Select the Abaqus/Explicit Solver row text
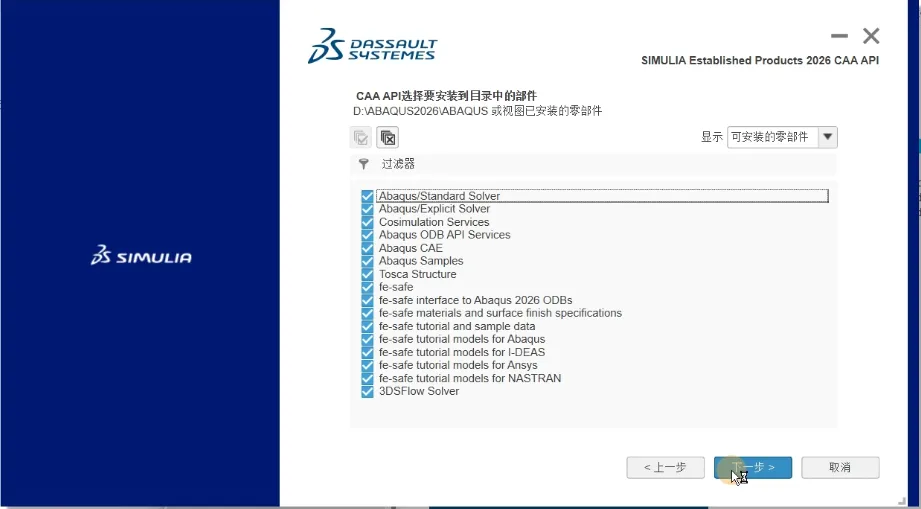 pyautogui.click(x=434, y=209)
